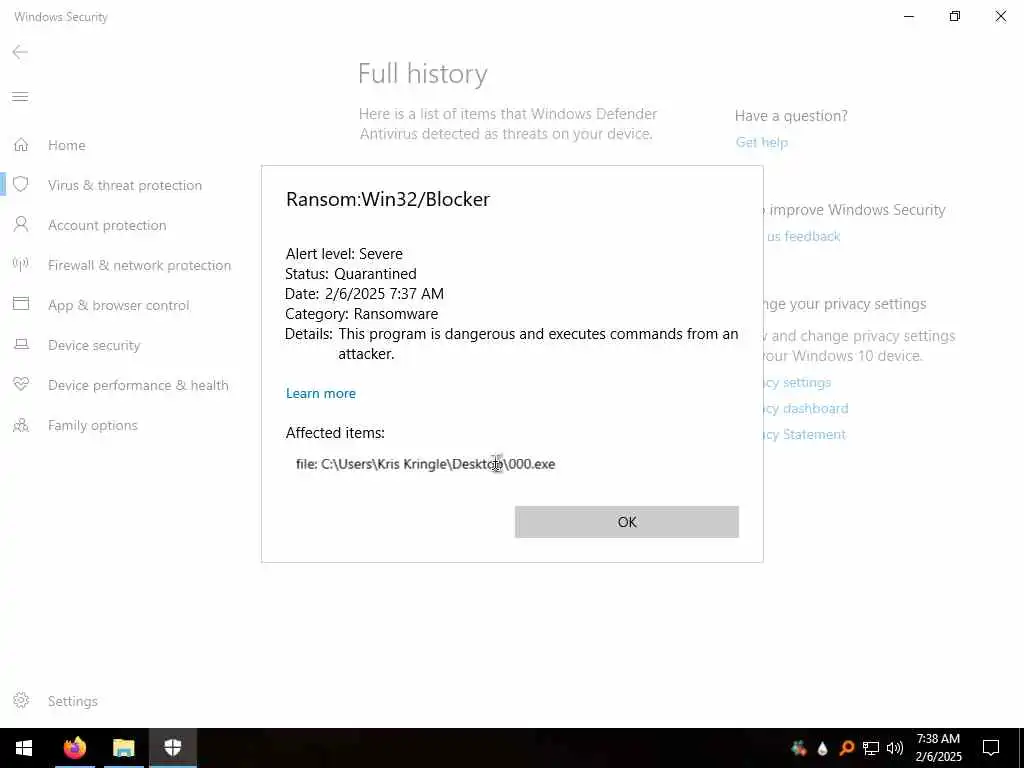Open Device performance & health
Image resolution: width=1024 pixels, height=768 pixels.
click(138, 385)
